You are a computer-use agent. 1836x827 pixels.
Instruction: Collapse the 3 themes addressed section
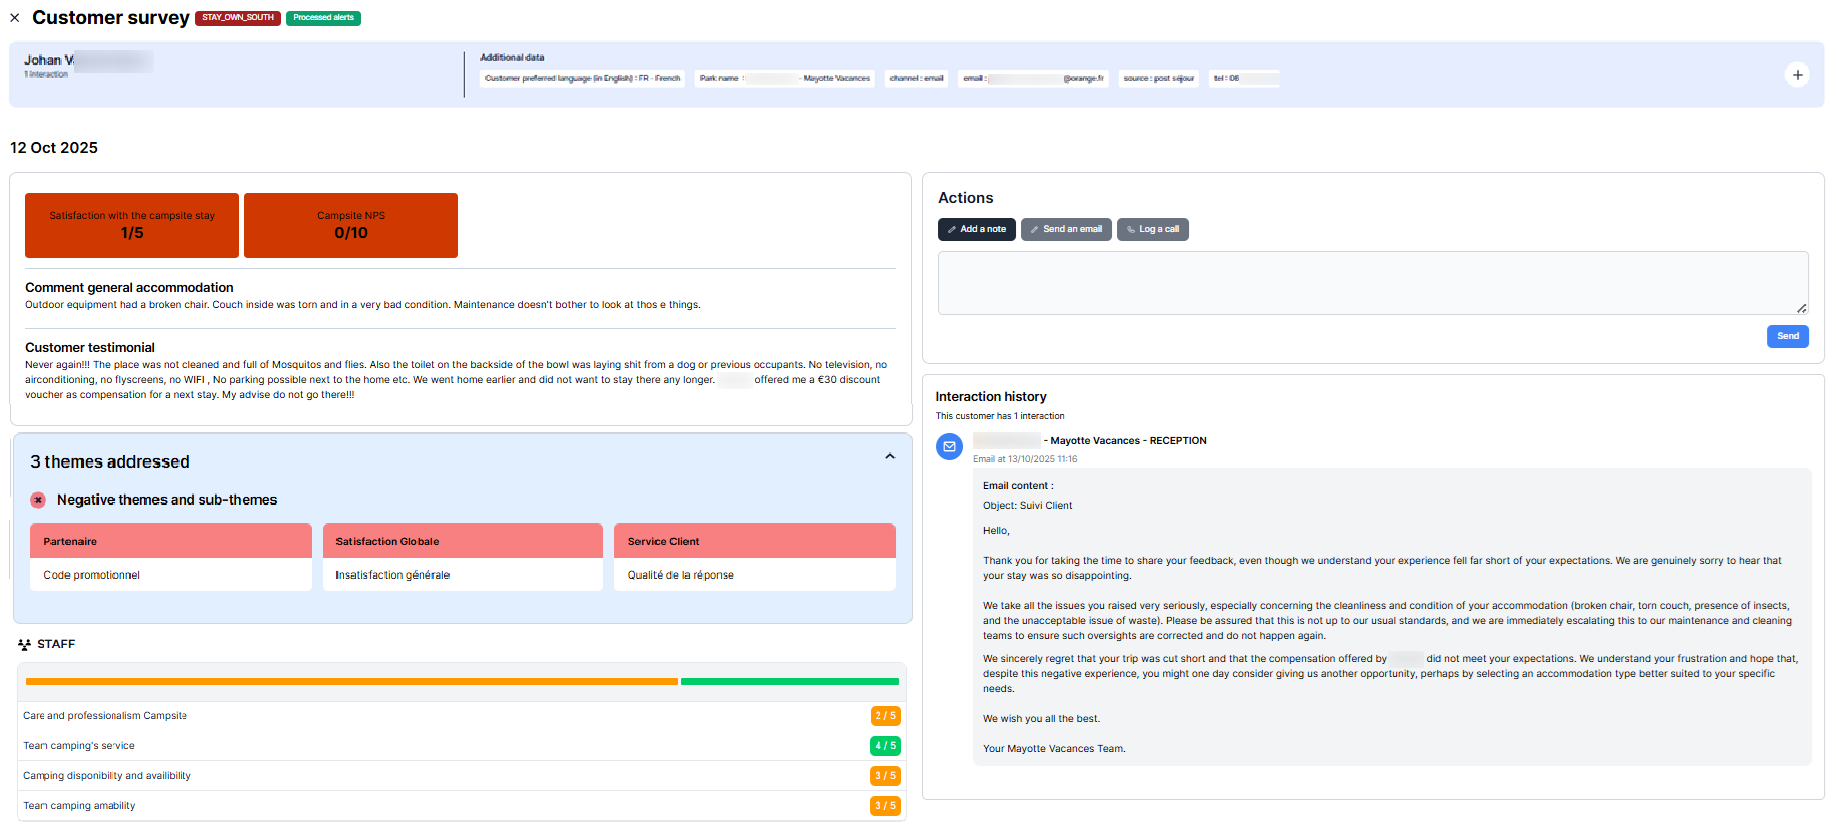coord(889,457)
